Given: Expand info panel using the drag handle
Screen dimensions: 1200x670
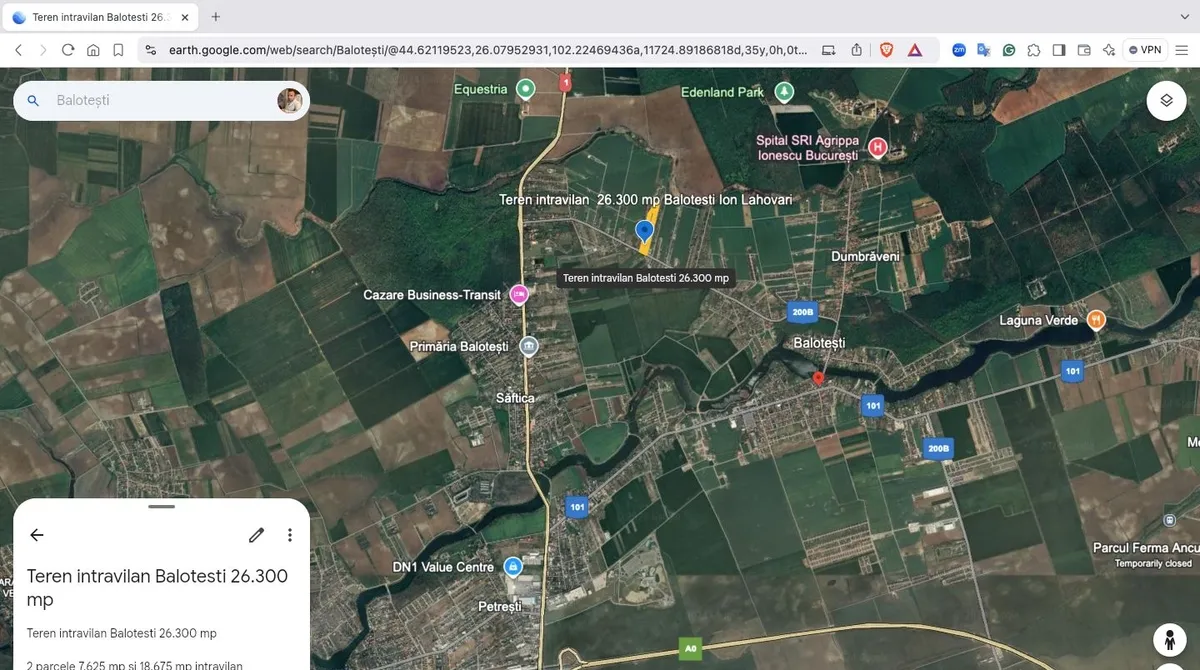Looking at the screenshot, I should click(161, 507).
